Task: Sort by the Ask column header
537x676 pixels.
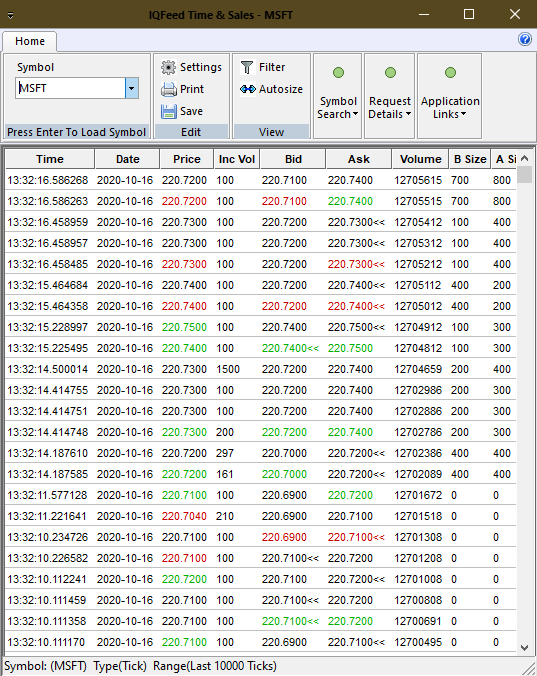Action: [x=359, y=159]
